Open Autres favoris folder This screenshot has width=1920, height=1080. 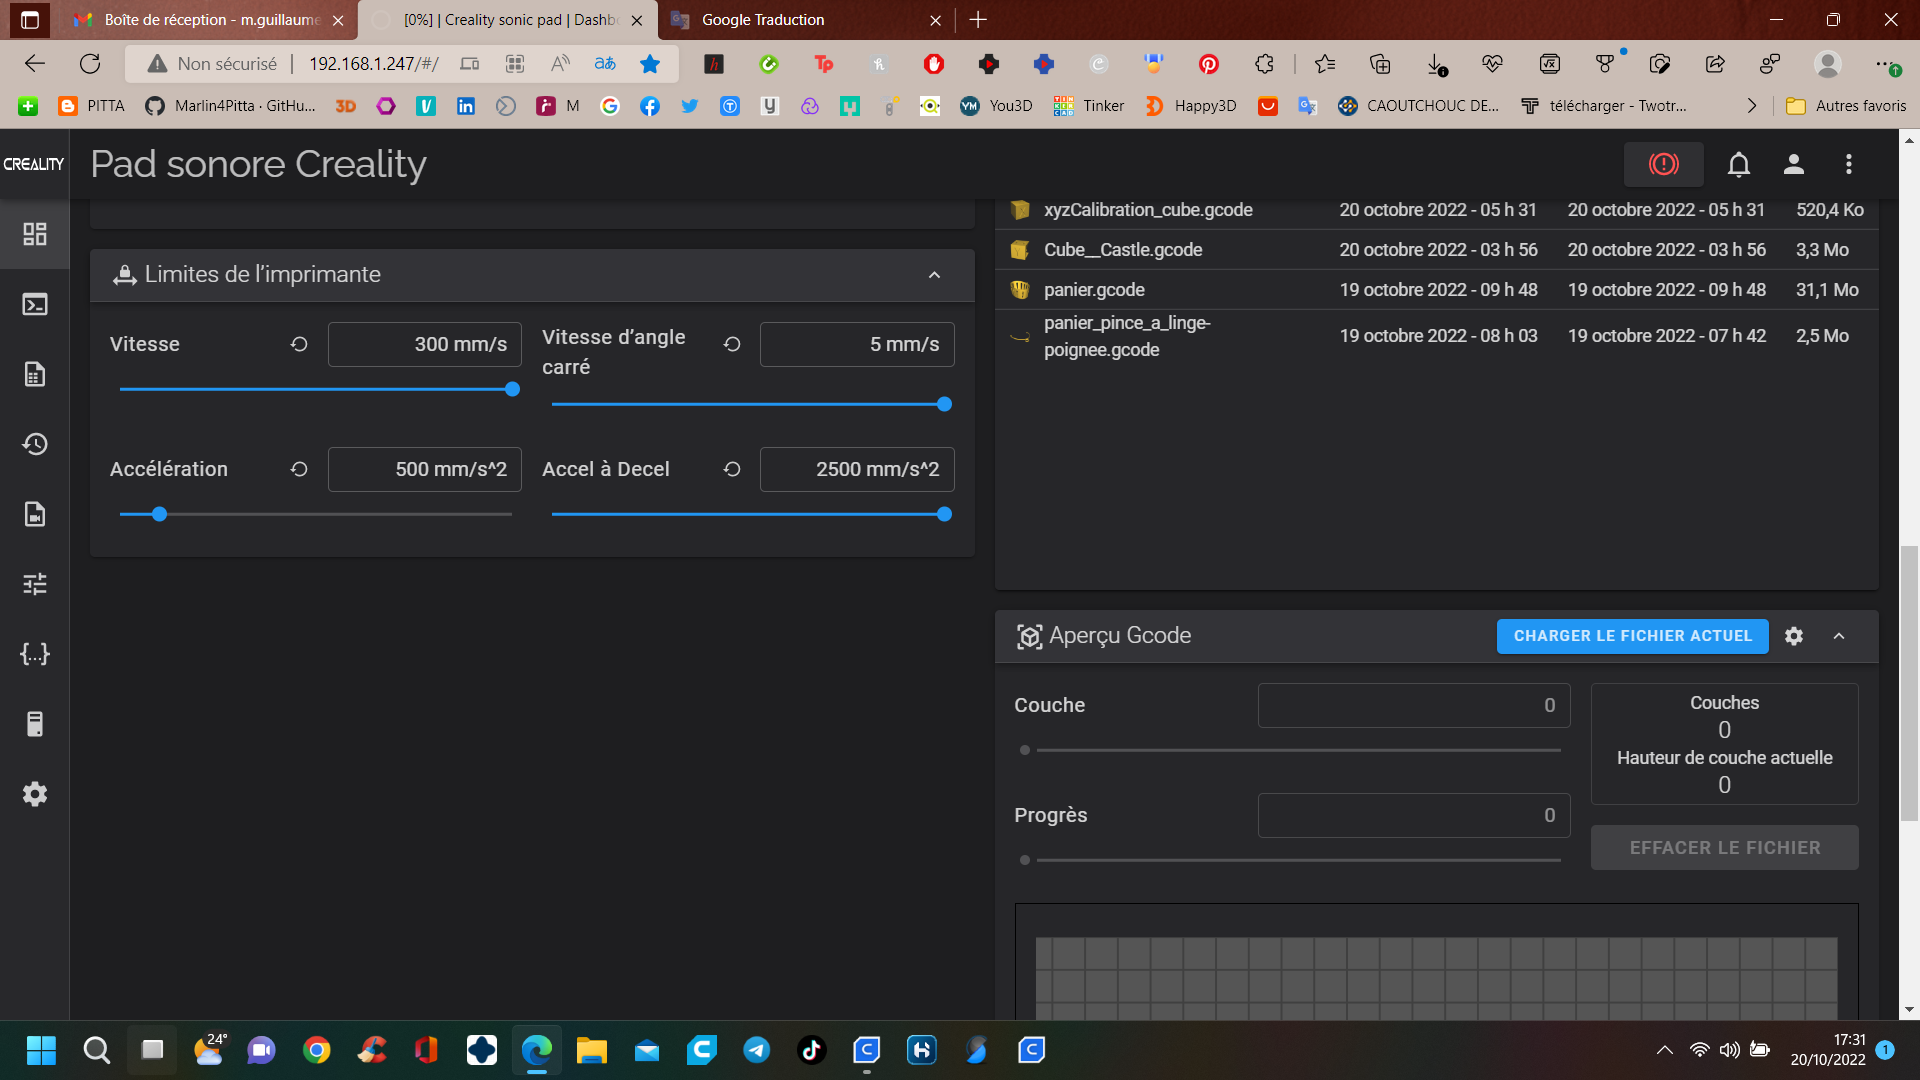[1846, 106]
